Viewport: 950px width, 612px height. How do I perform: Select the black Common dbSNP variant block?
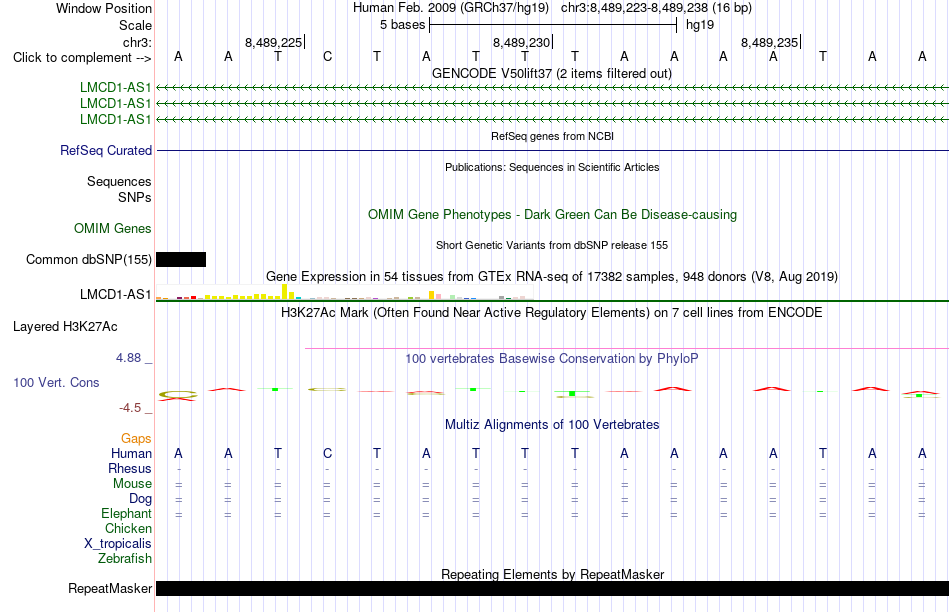tap(181, 259)
